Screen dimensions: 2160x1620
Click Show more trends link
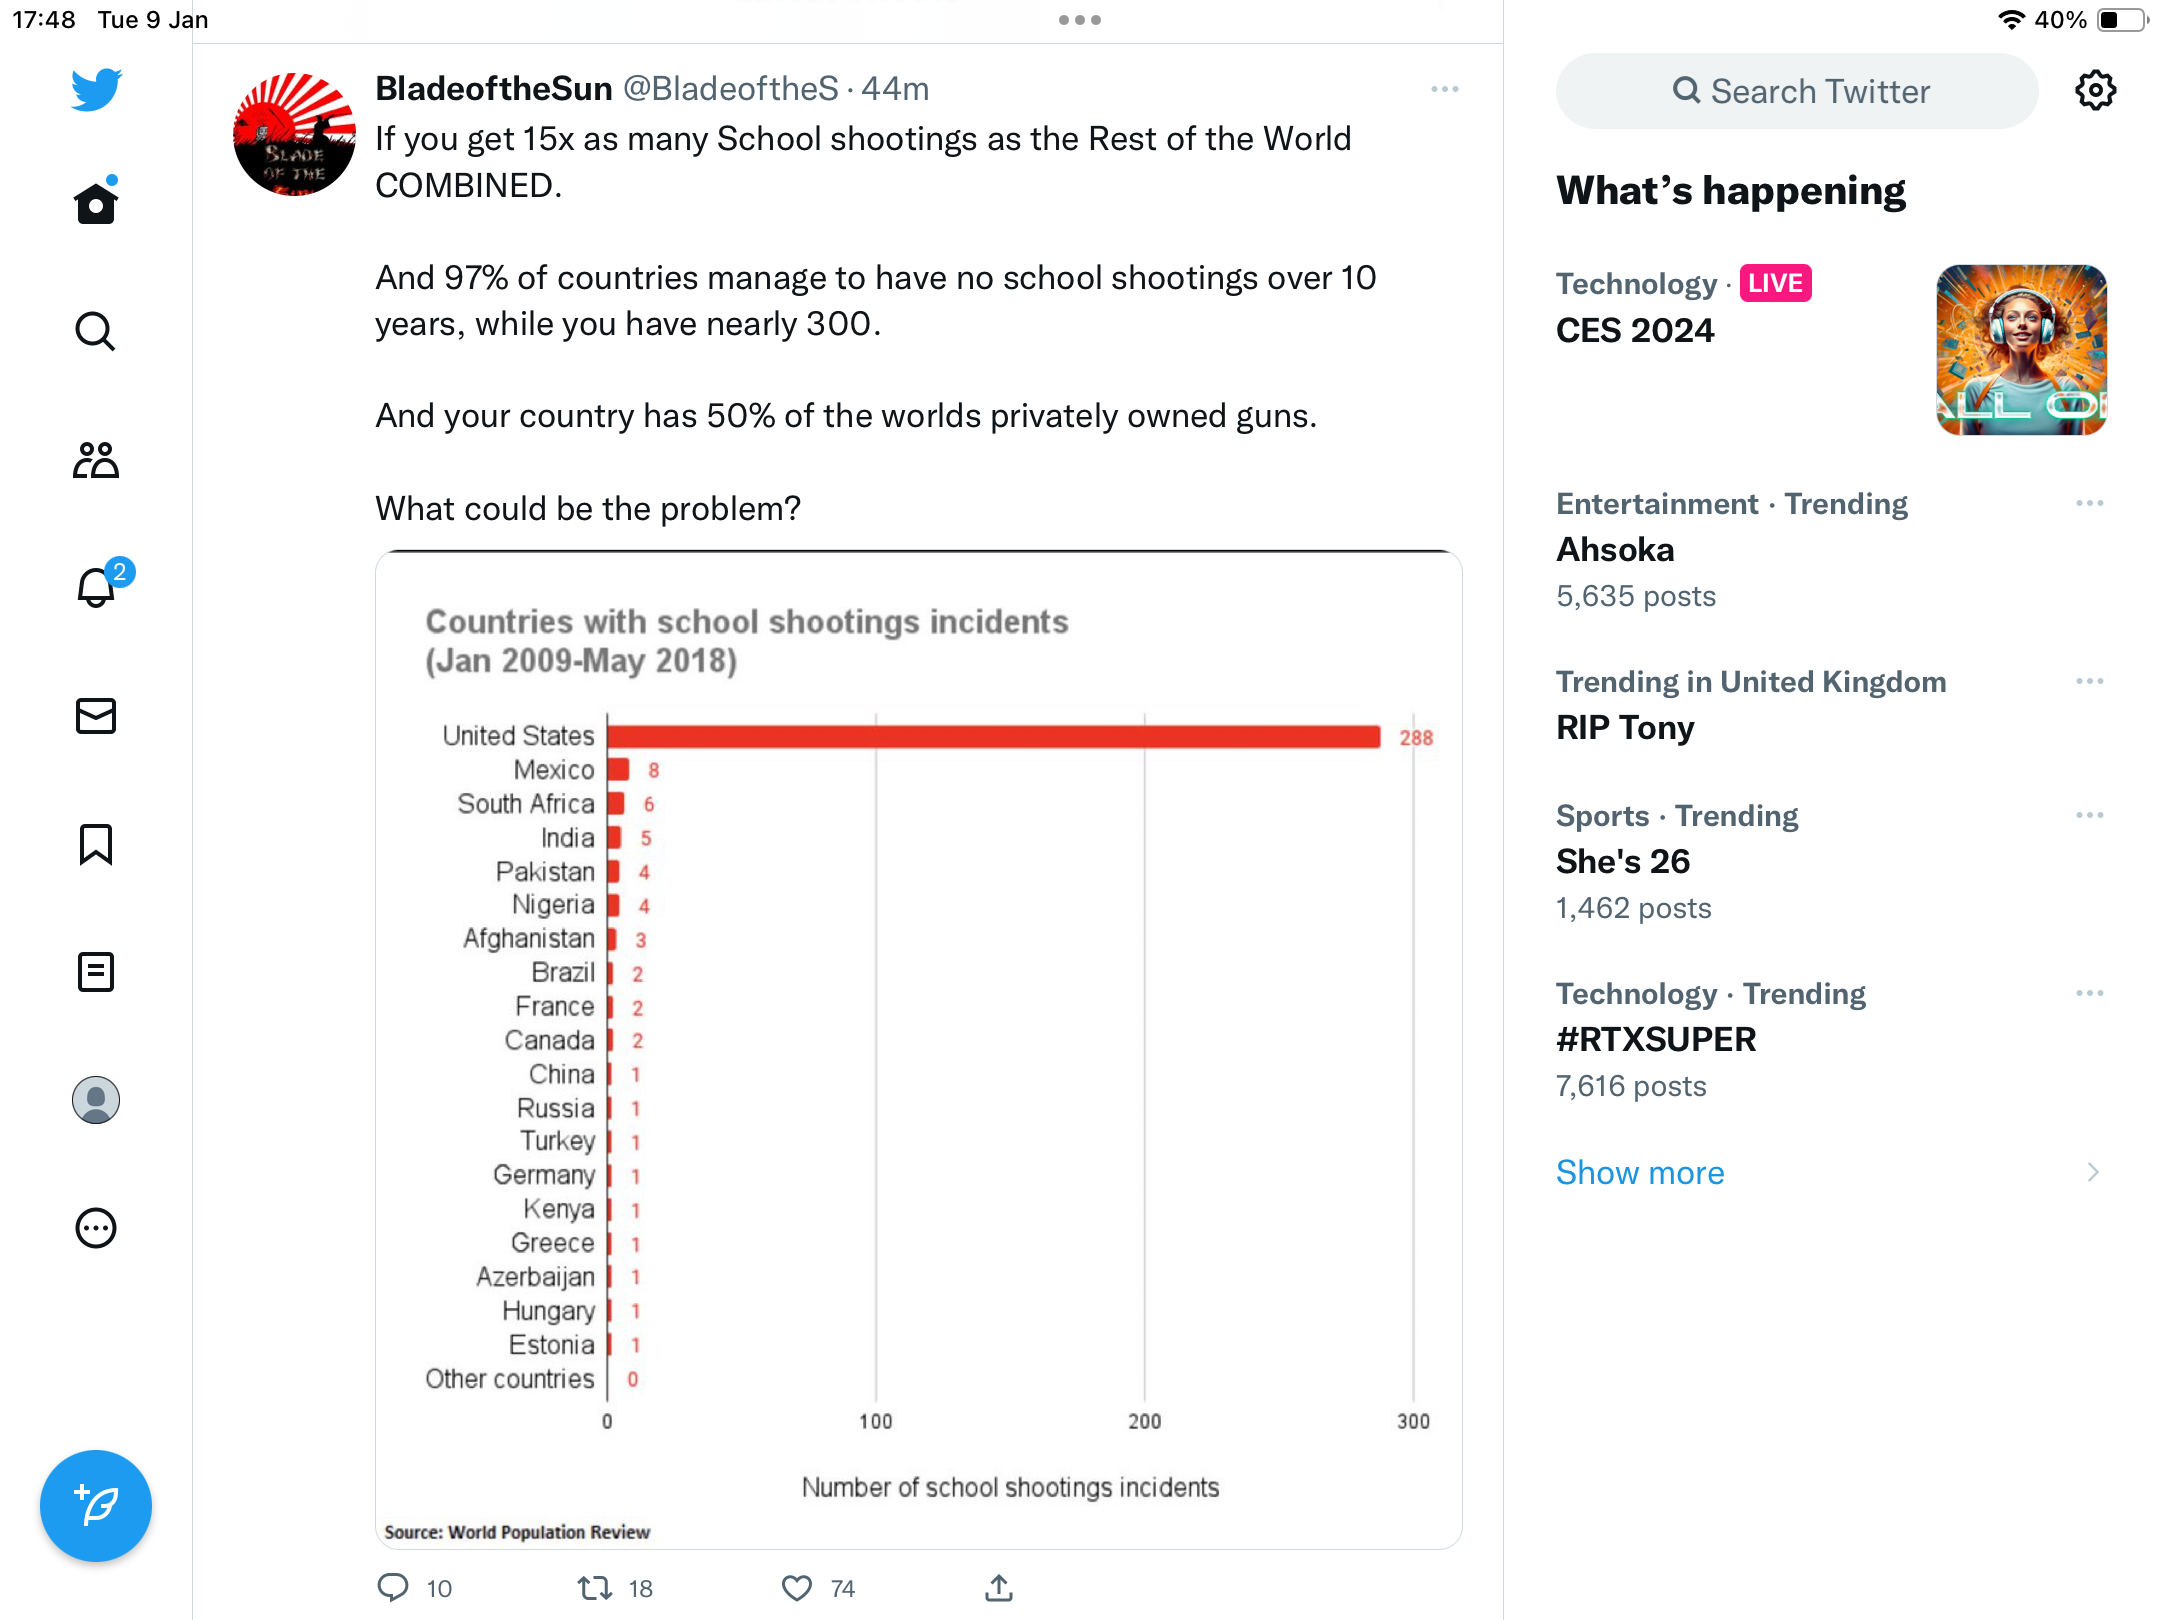tap(1640, 1172)
